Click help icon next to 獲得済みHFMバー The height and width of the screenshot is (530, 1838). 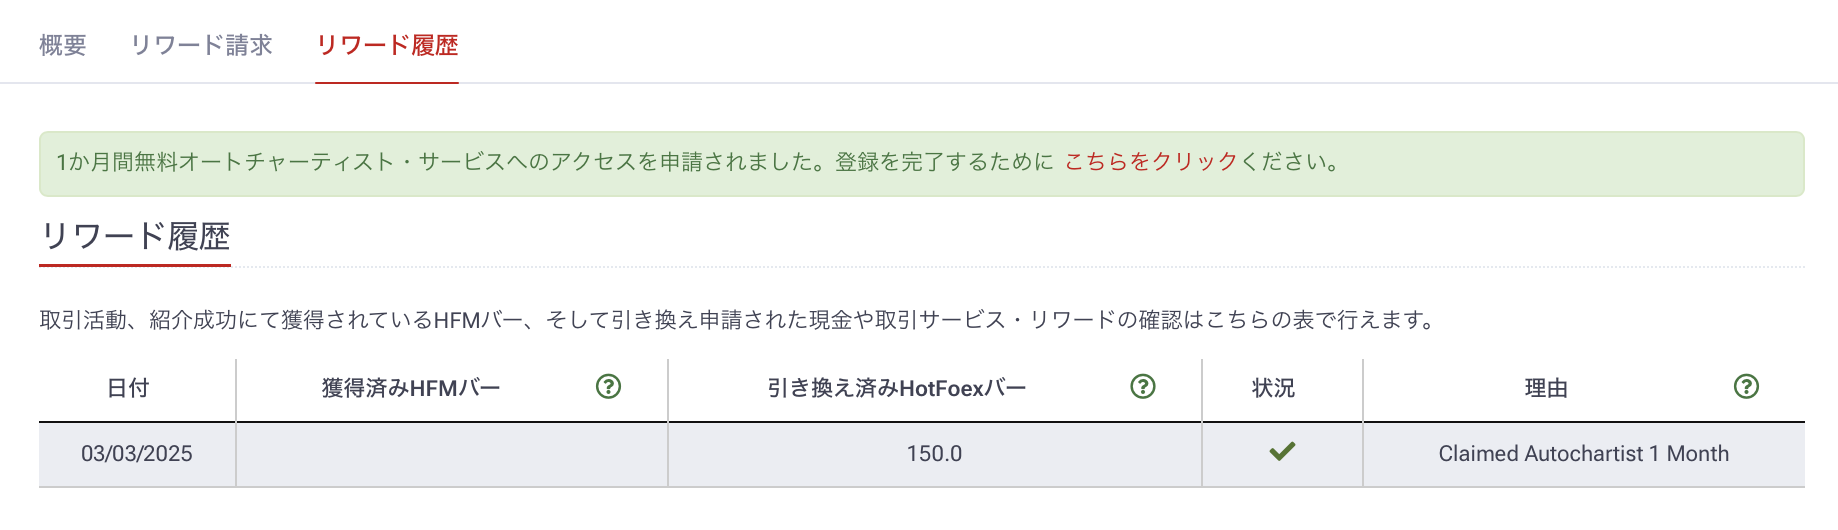(x=608, y=387)
